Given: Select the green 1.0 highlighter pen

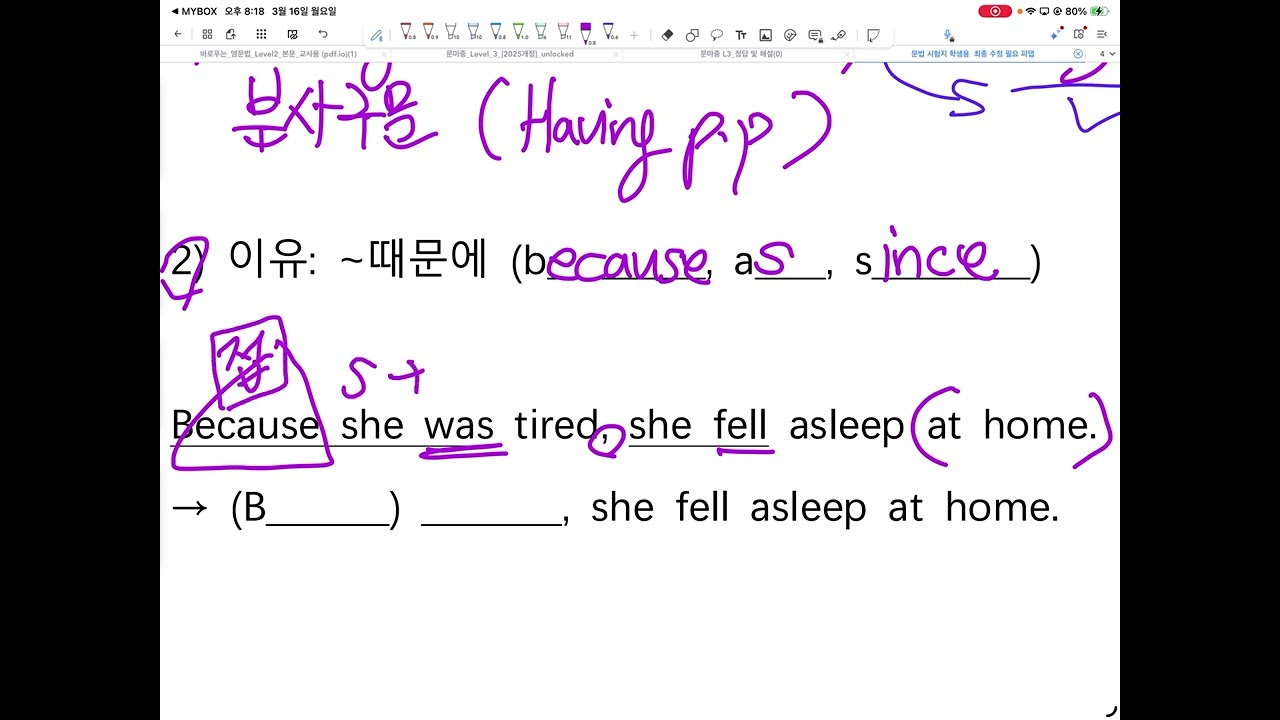Looking at the screenshot, I should 519,33.
